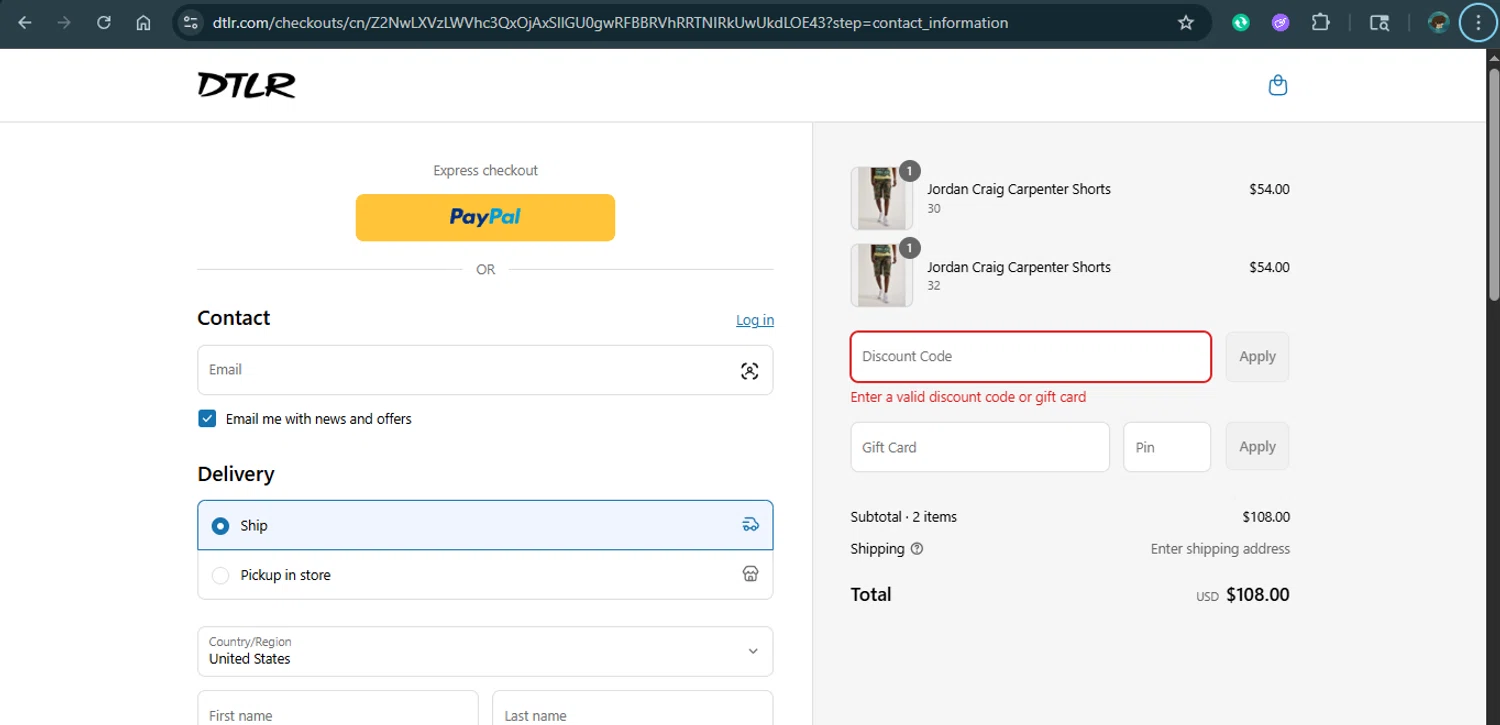Viewport: 1500px width, 725px height.
Task: View site information icon in address bar
Action: 191,22
